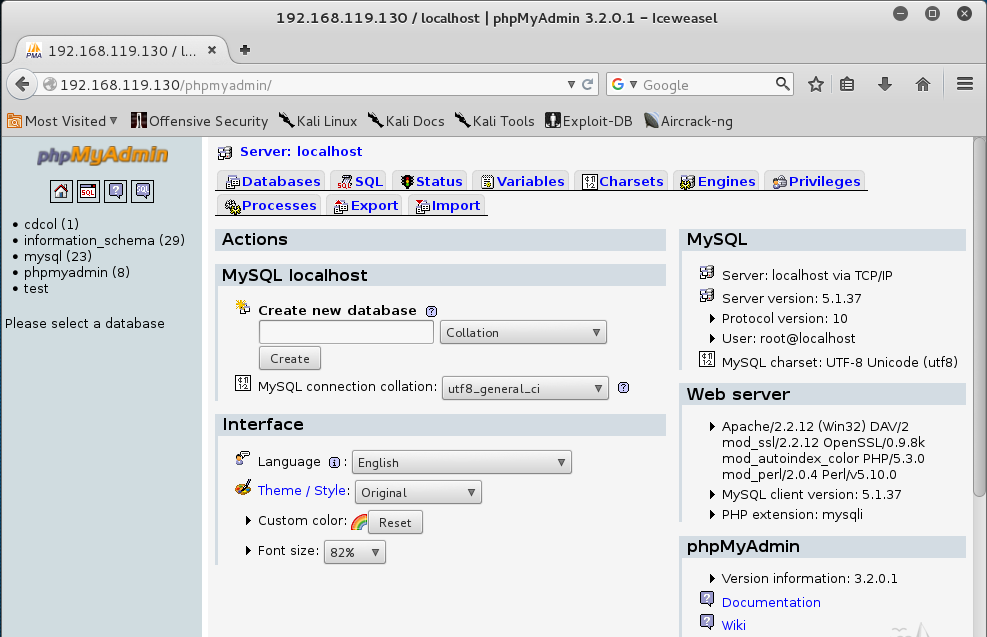Open the URL bar history dropdown arrow
987x637 pixels.
click(x=571, y=84)
